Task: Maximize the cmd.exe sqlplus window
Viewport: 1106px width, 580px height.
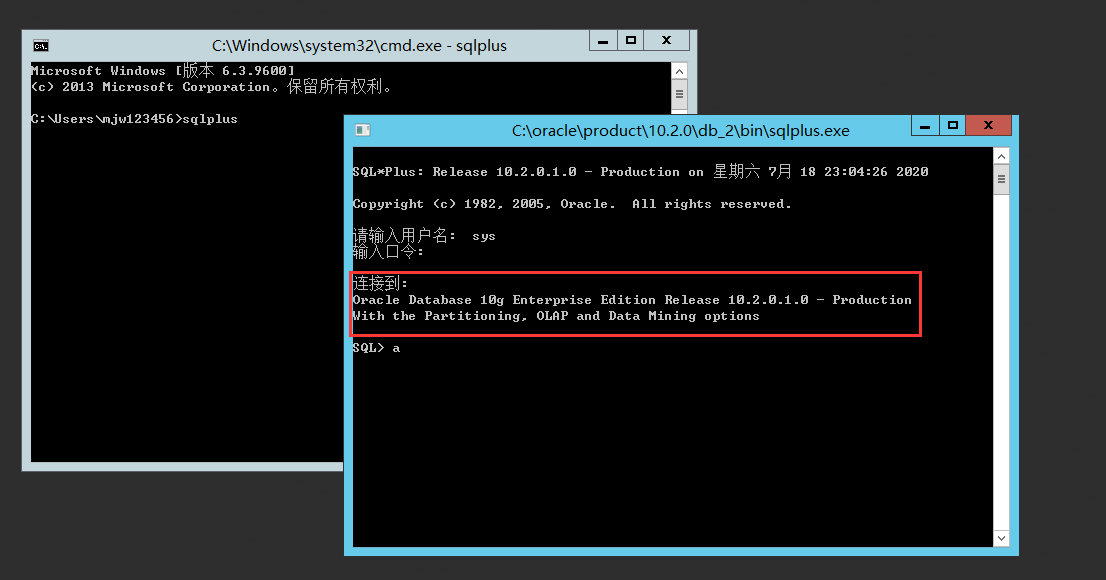Action: [631, 40]
